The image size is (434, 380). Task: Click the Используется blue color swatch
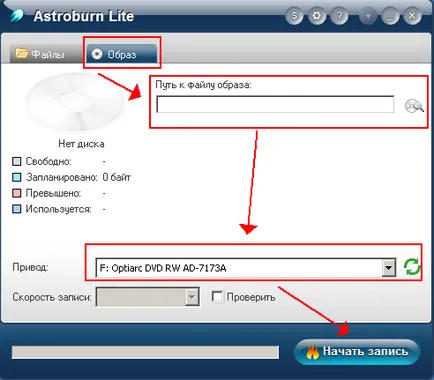pos(17,209)
